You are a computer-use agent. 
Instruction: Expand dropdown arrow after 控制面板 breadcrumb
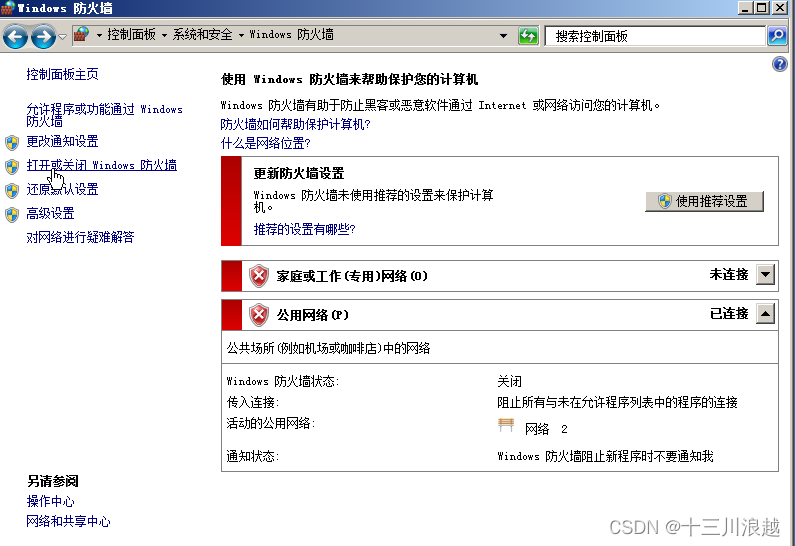point(164,35)
